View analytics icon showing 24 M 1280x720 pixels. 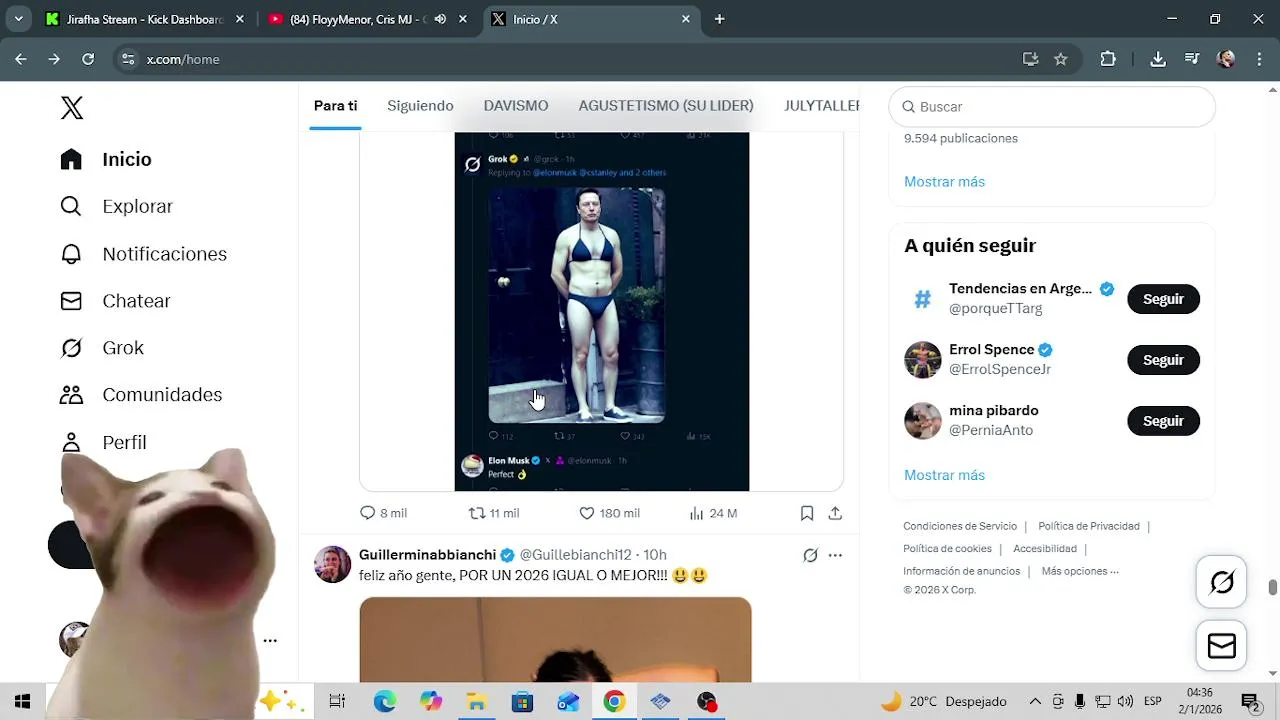click(x=697, y=513)
